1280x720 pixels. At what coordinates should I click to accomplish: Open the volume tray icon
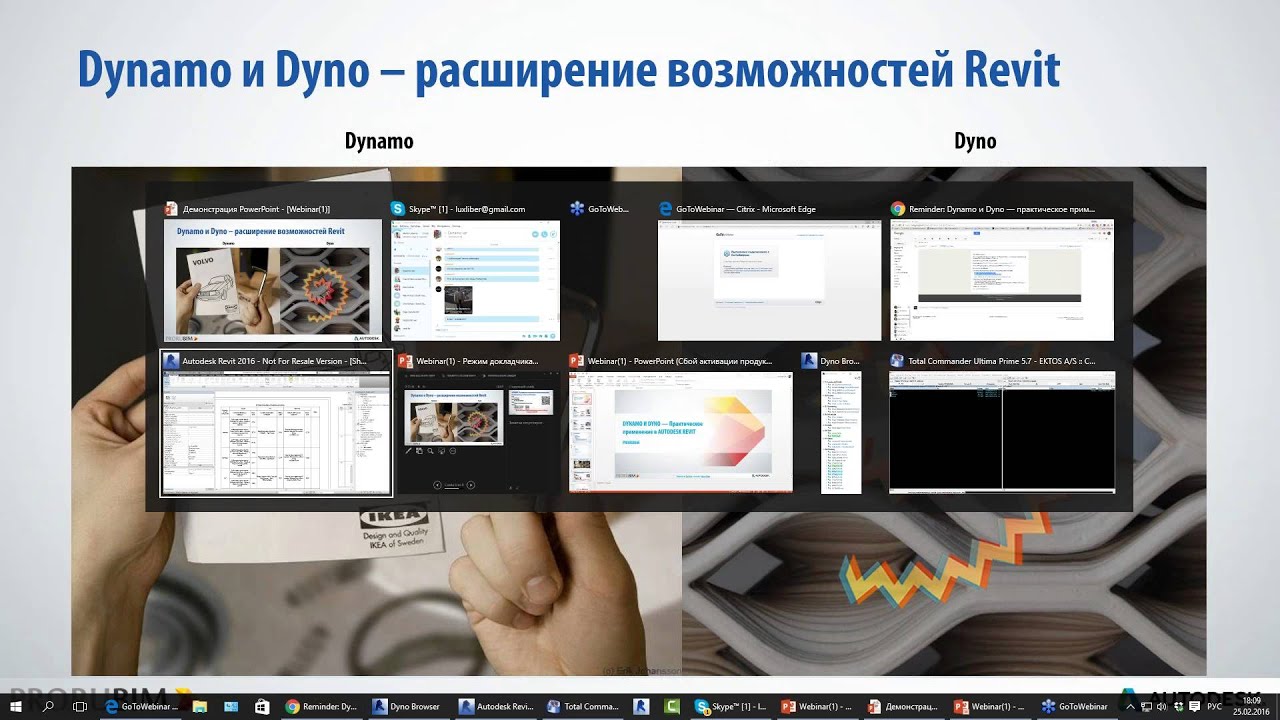tap(1162, 707)
